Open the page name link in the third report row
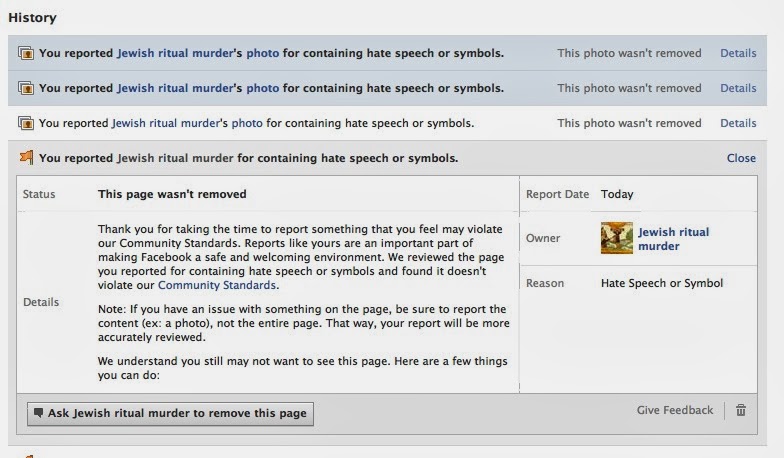The image size is (784, 458). pyautogui.click(x=164, y=123)
